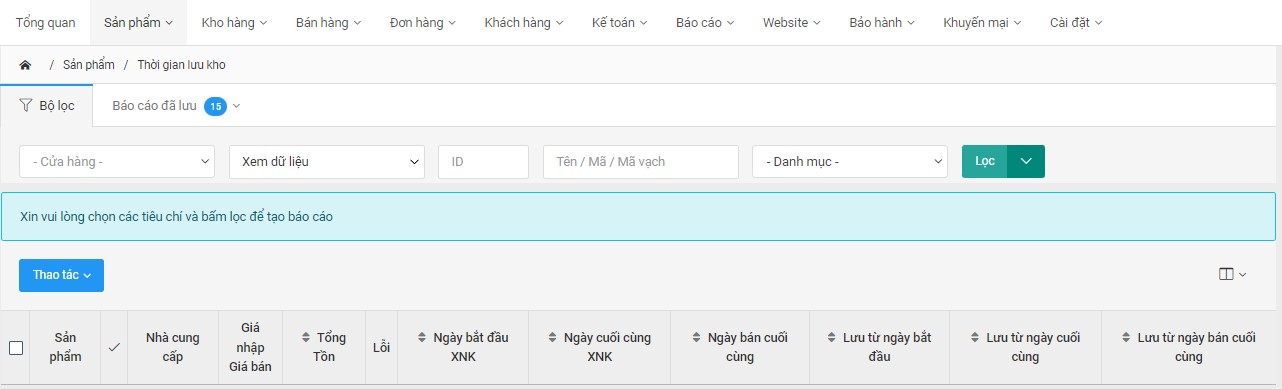Click Thời gian lưu kho breadcrumb
Screen dimensions: 1282x389
point(181,65)
